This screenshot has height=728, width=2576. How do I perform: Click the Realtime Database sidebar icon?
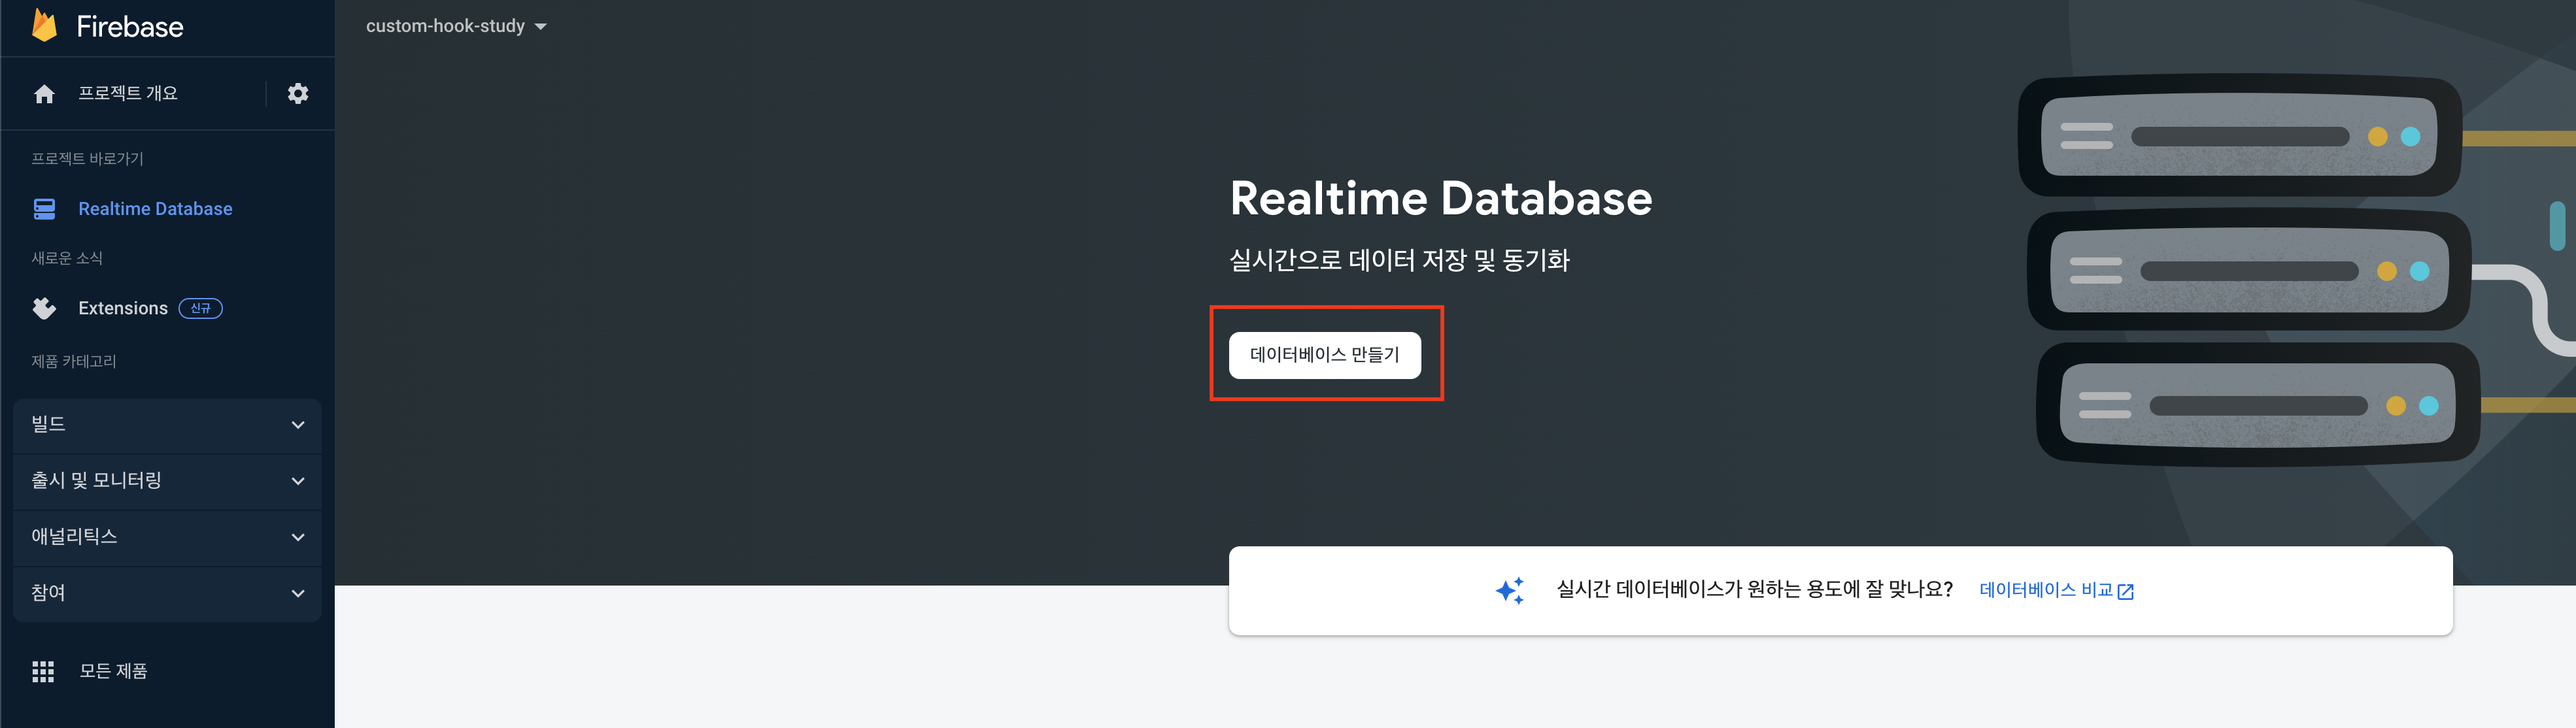44,209
